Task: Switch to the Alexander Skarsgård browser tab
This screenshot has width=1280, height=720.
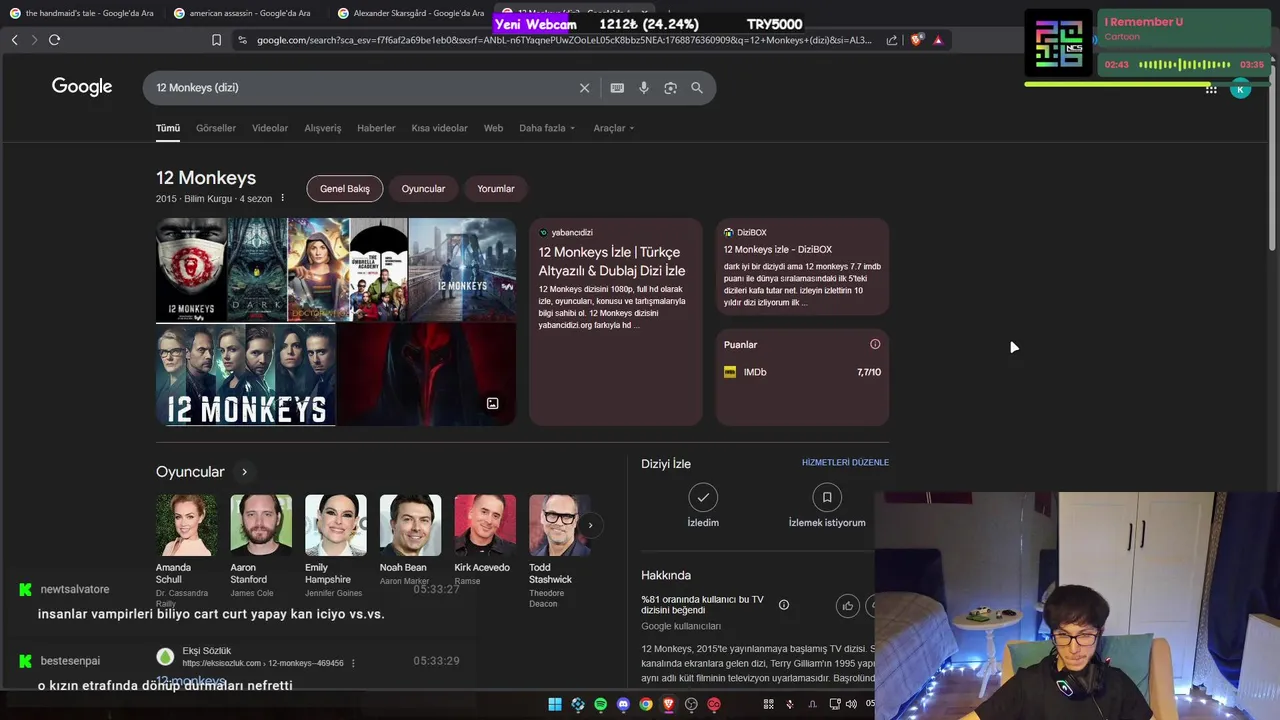Action: pos(411,13)
